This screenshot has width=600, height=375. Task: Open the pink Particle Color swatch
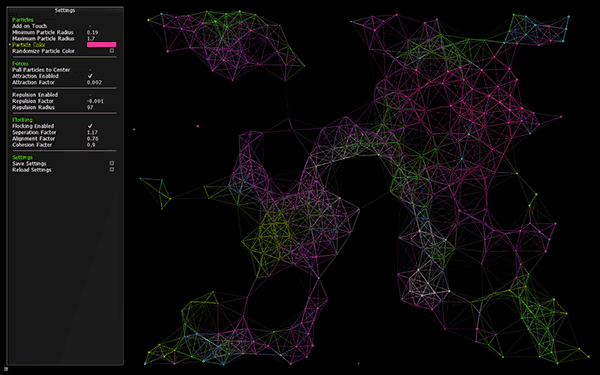101,44
